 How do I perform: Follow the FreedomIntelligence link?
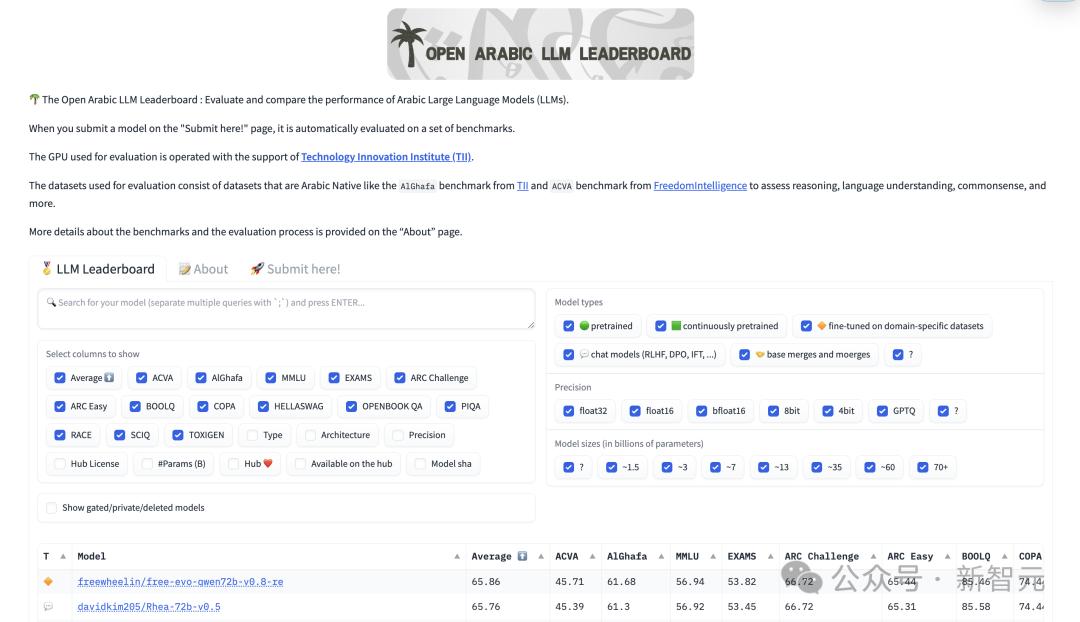point(700,186)
